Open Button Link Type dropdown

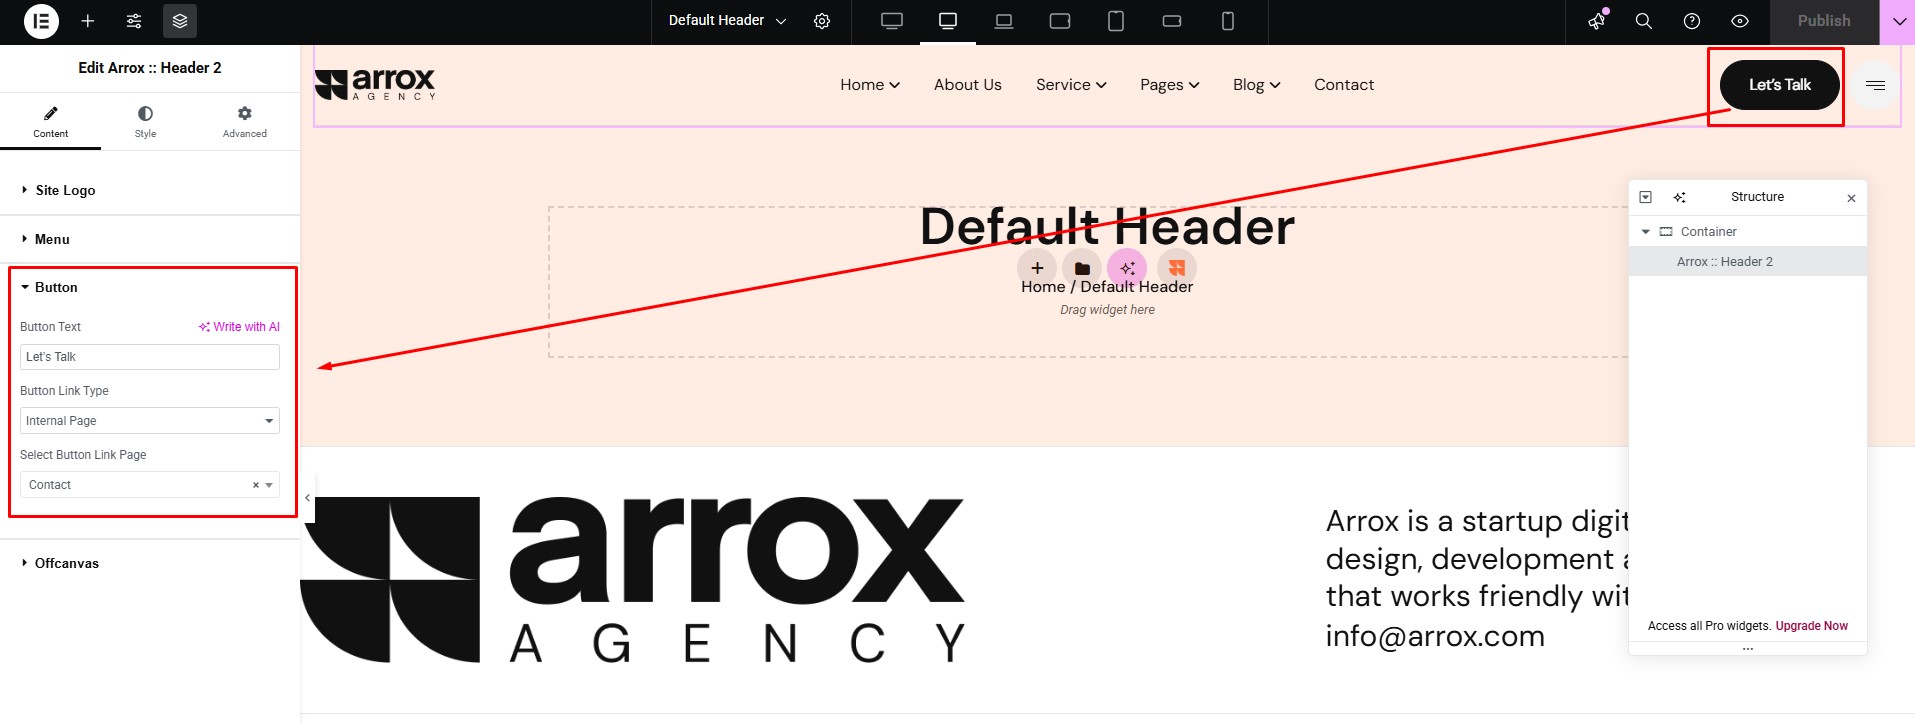(x=150, y=421)
